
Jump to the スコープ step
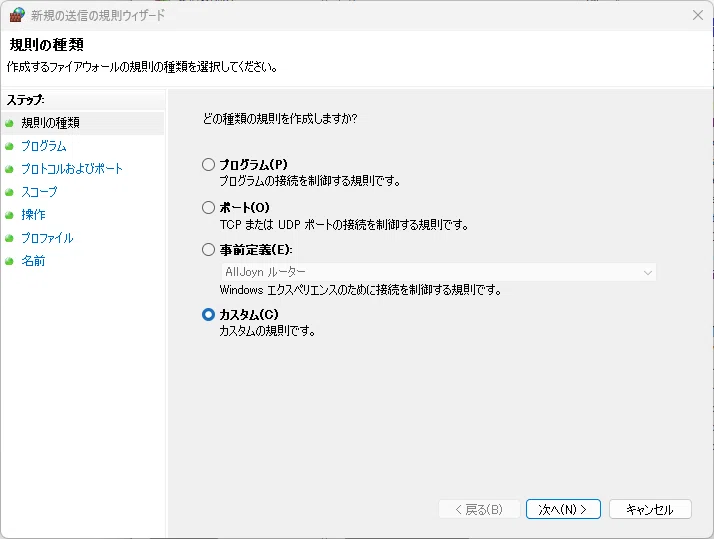(39, 192)
